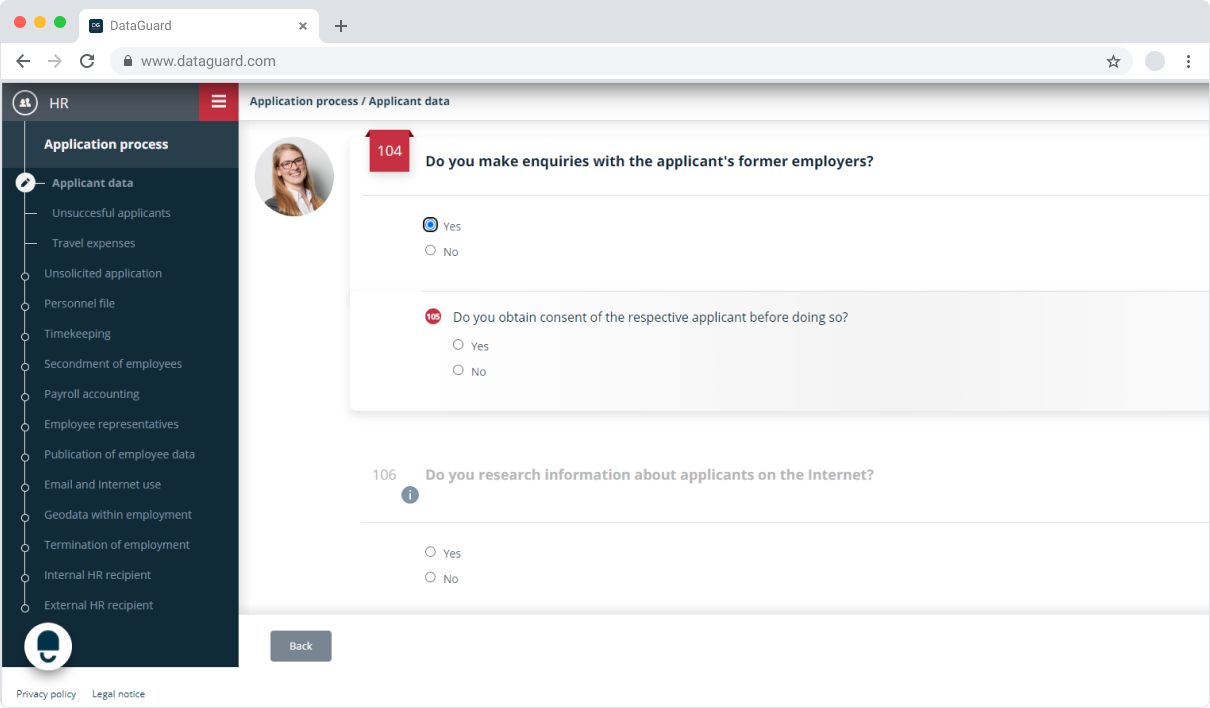Click the address bar URL field
The image size is (1210, 708).
[620, 61]
